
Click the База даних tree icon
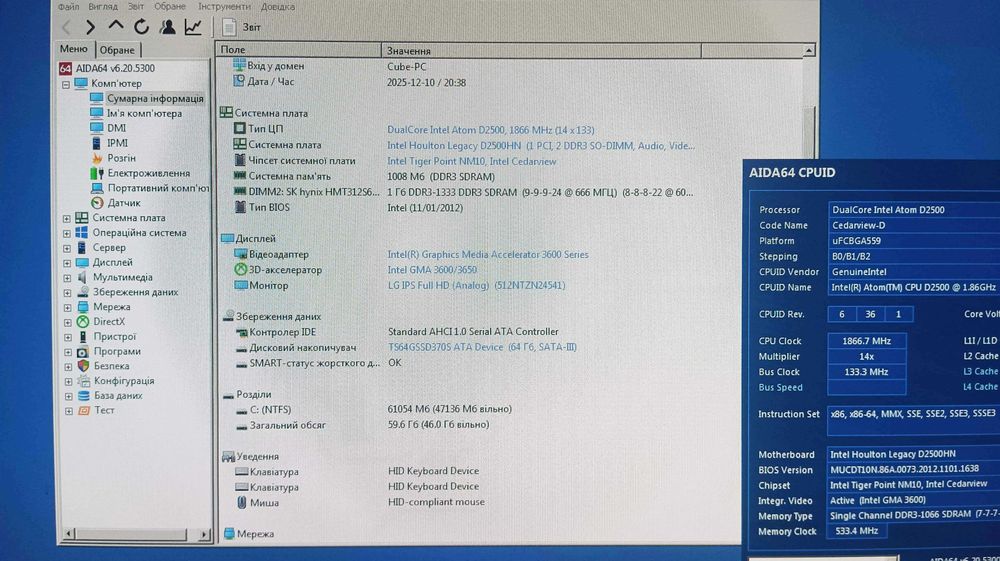coord(84,395)
